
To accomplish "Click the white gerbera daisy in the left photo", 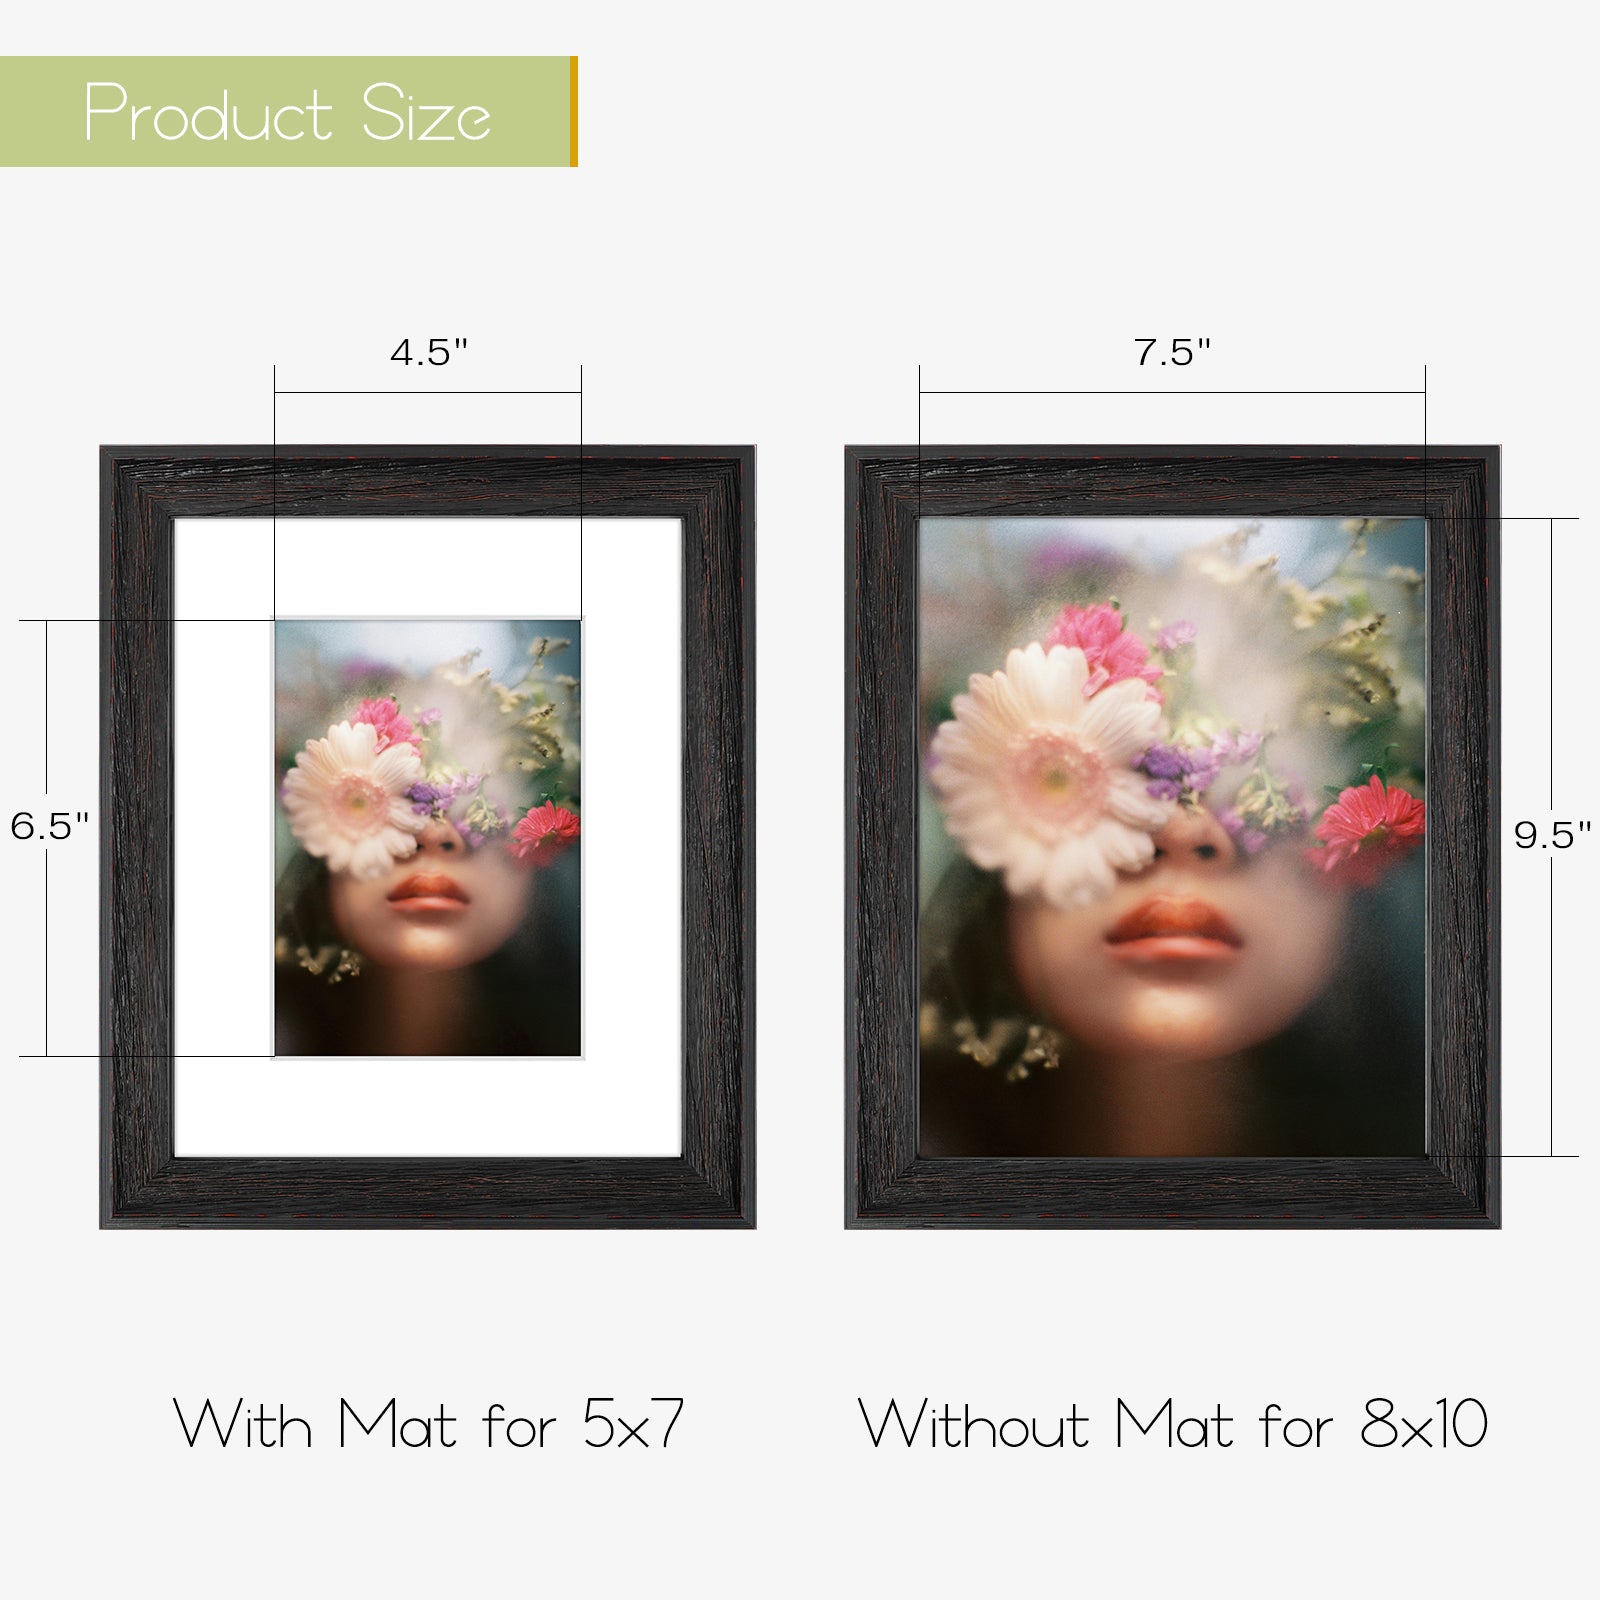I will tap(352, 796).
